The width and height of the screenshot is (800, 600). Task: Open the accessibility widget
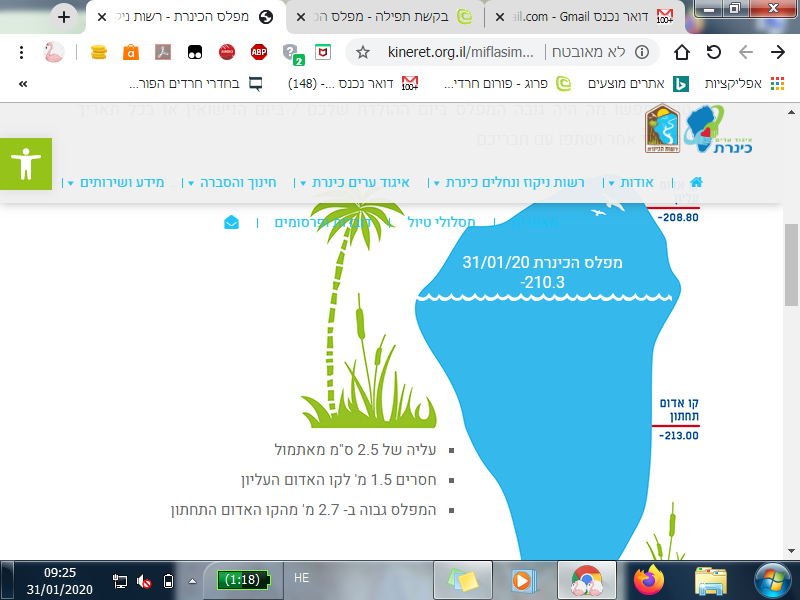(x=26, y=164)
